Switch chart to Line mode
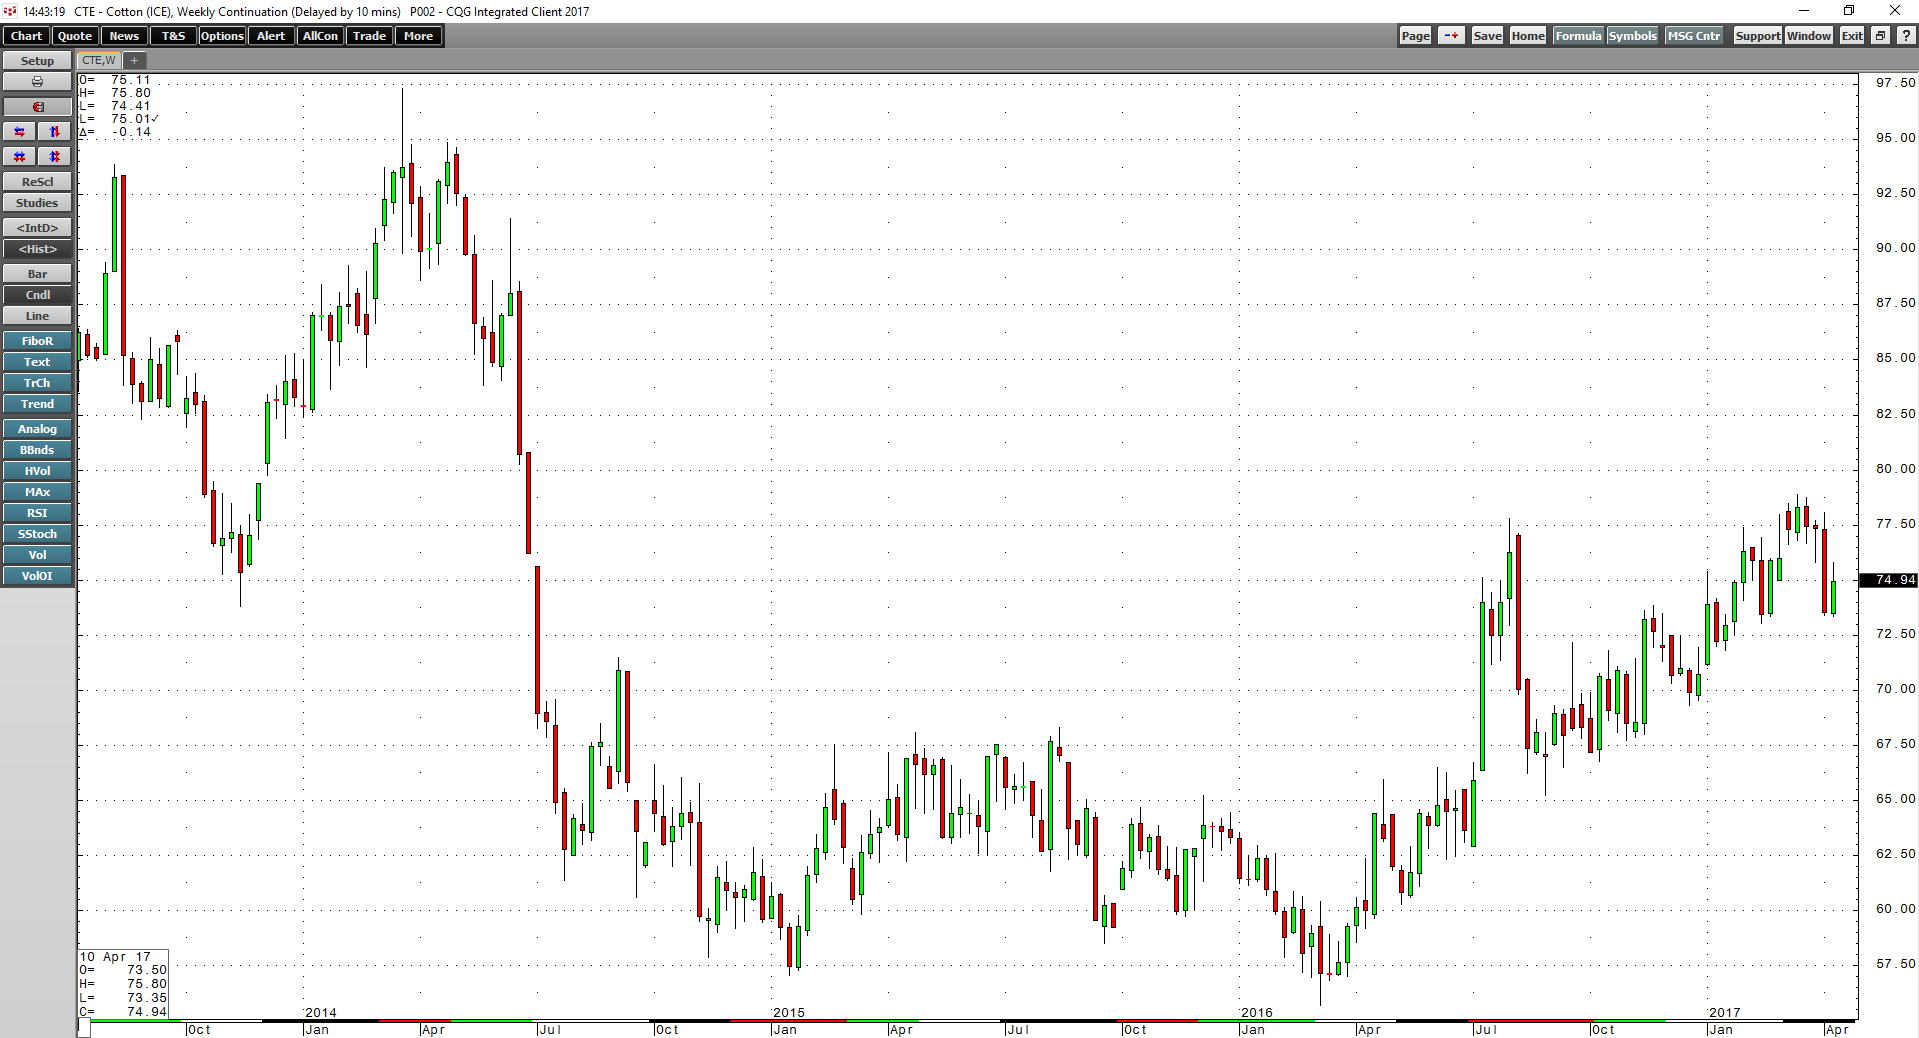 click(x=37, y=315)
